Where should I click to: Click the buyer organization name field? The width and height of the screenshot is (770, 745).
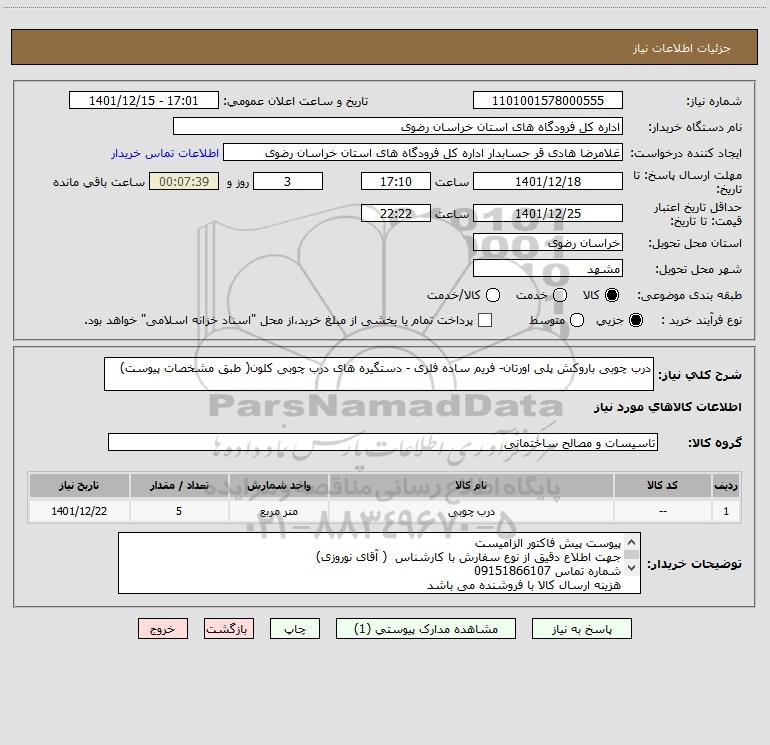click(398, 127)
